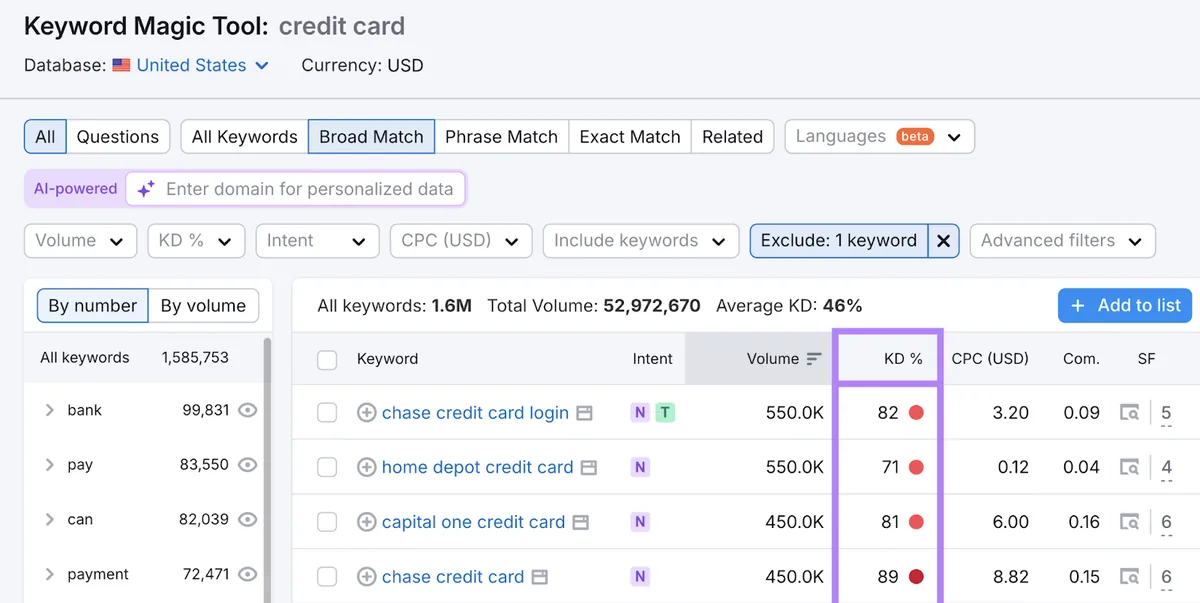Switch to the Related tab
The width and height of the screenshot is (1200, 603).
[x=732, y=137]
